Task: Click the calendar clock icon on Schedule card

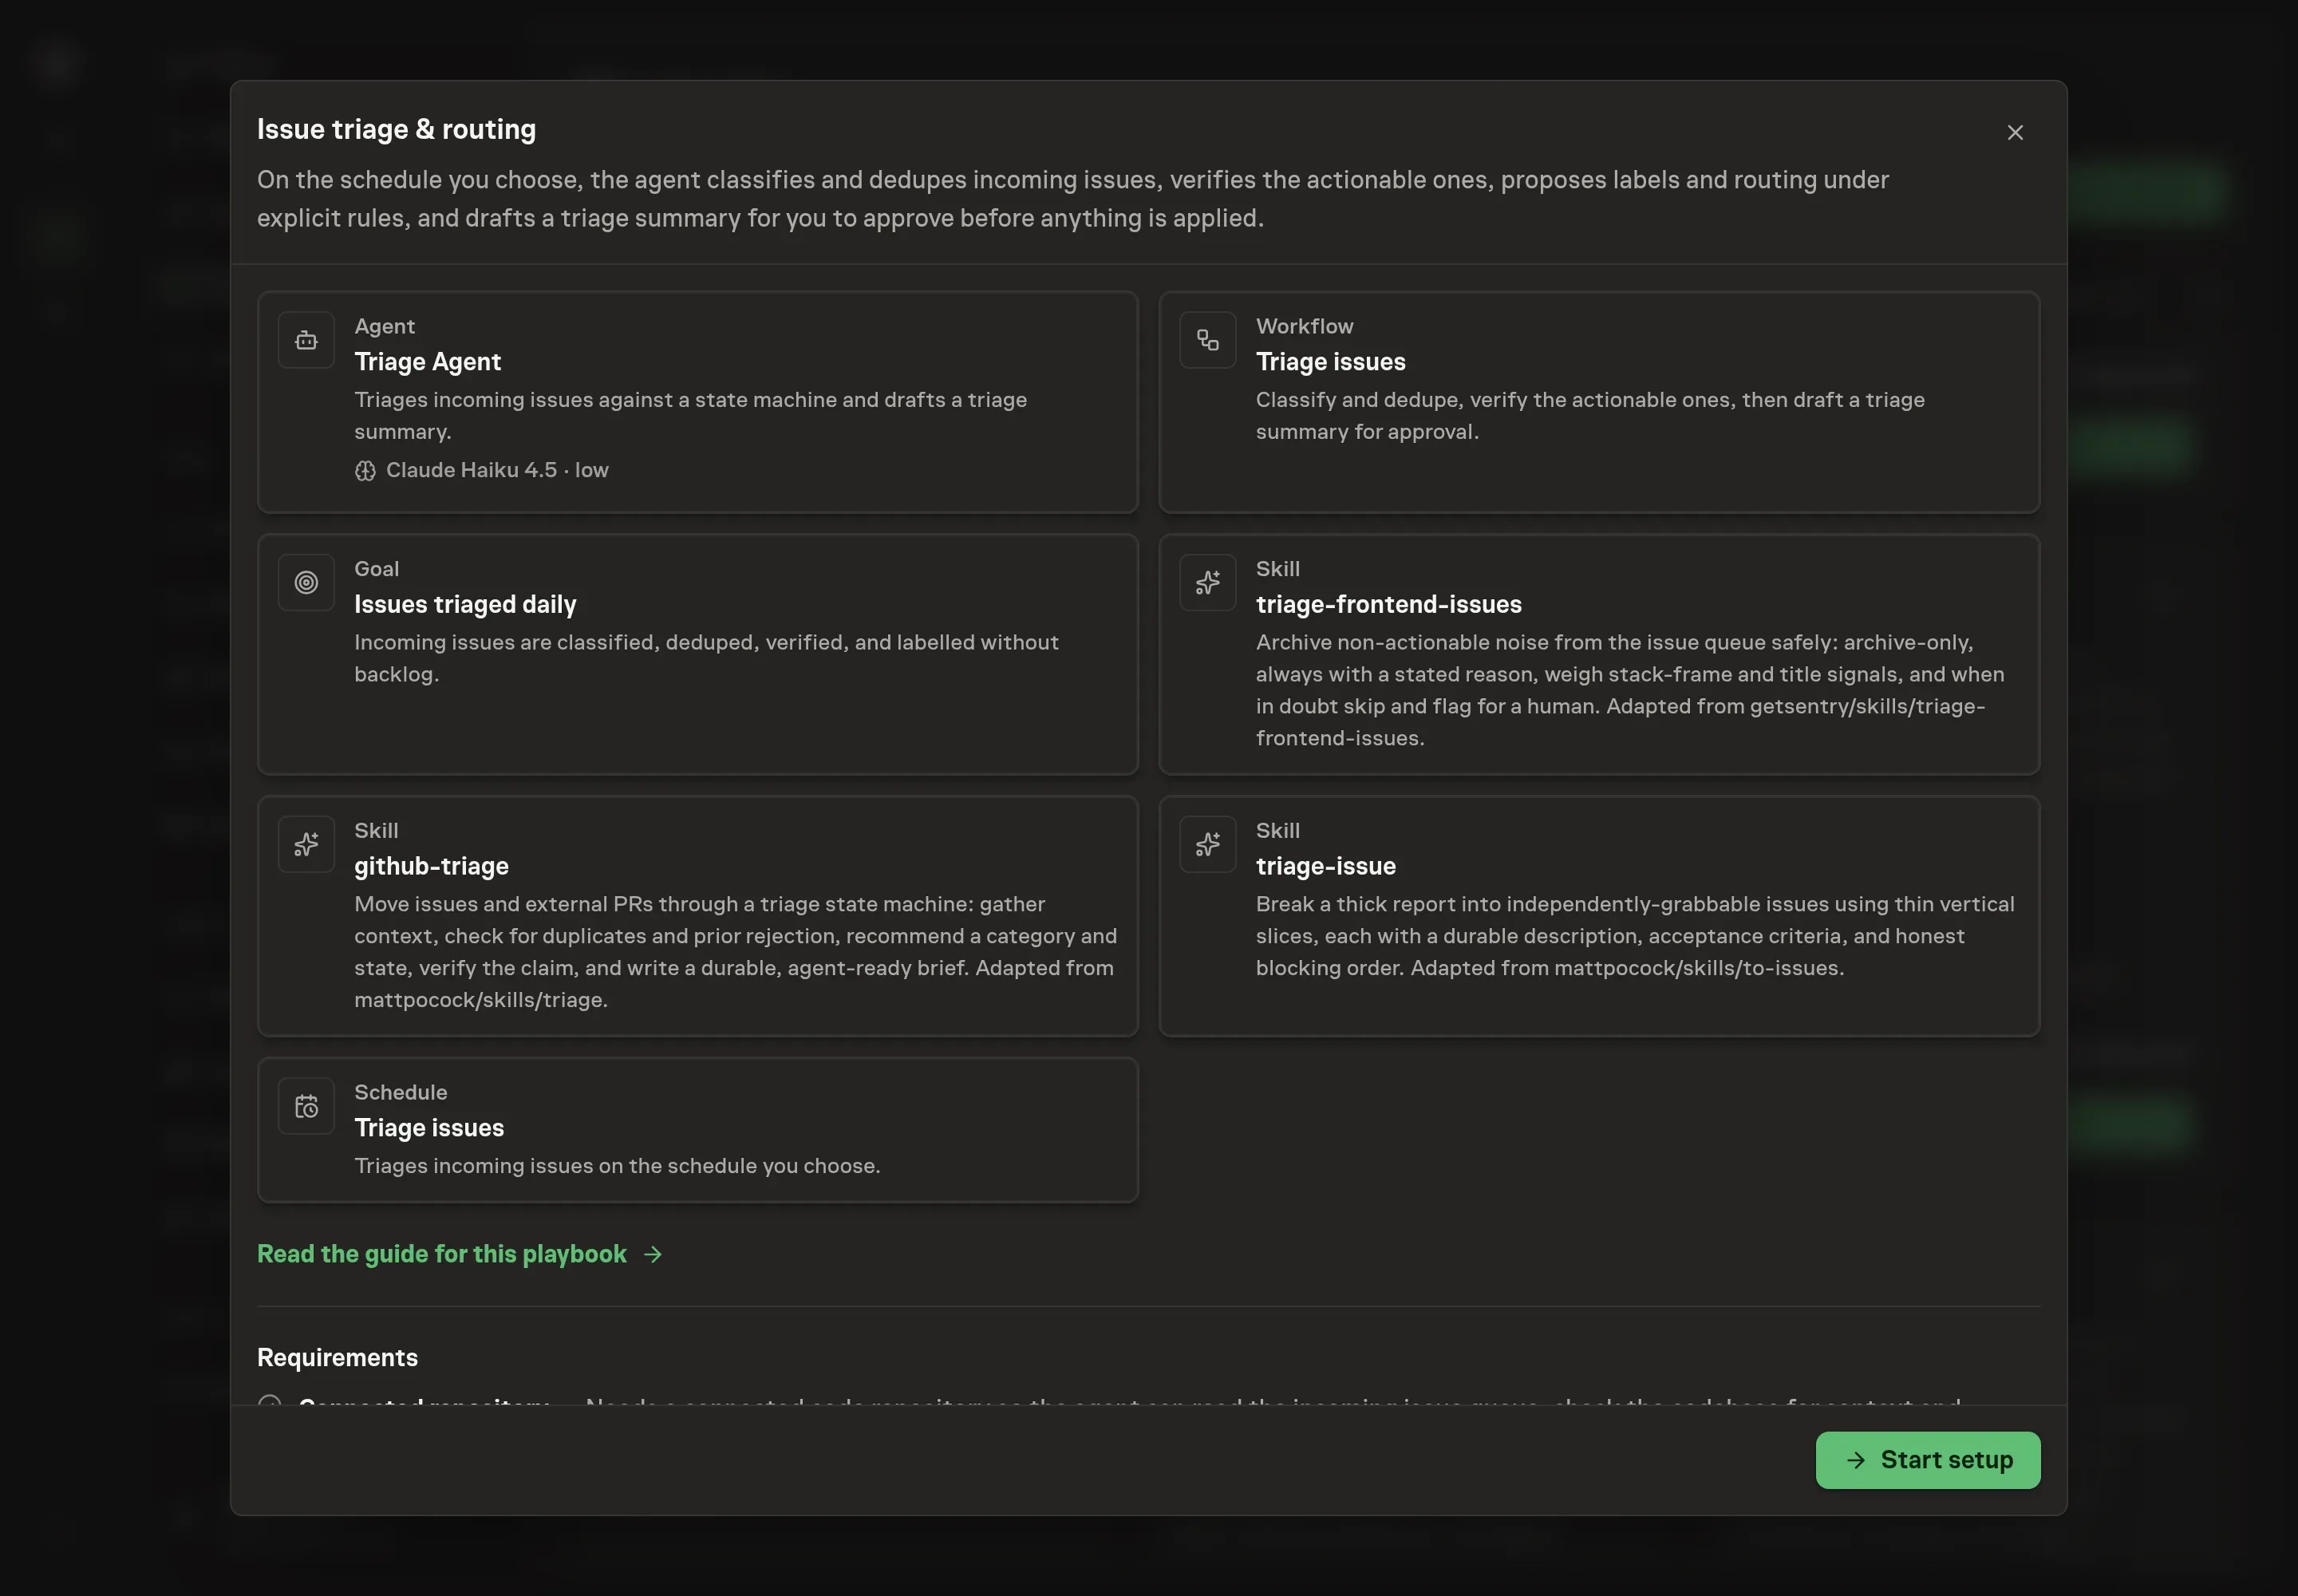Action: coord(306,1106)
